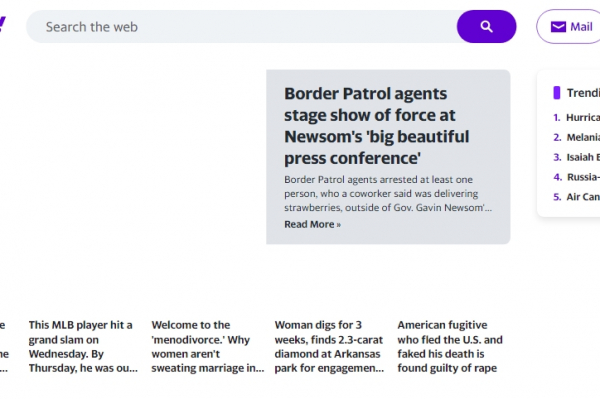The image size is (600, 399).
Task: Click Read More » link
Action: click(312, 224)
